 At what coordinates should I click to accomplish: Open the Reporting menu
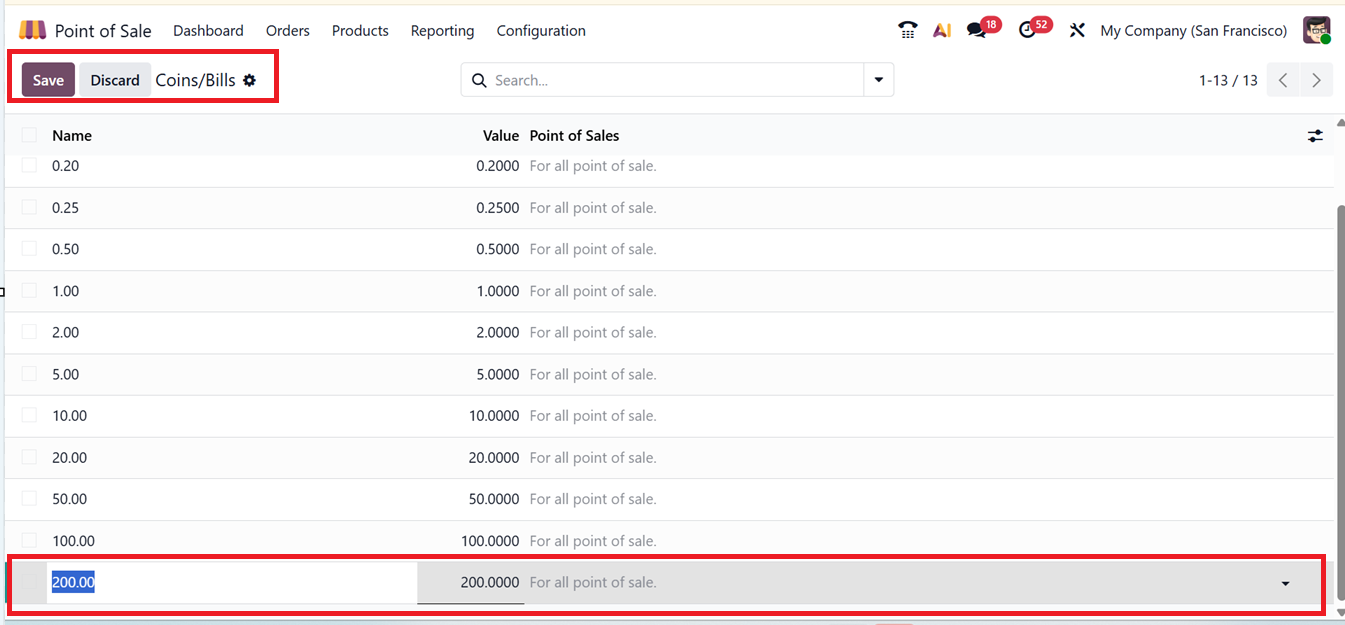pos(442,31)
